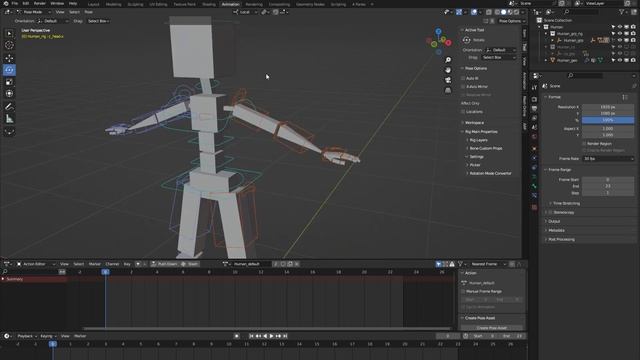Screen dimensions: 640x360
Task: Open the Tool properties tab icon
Action: coord(534,87)
